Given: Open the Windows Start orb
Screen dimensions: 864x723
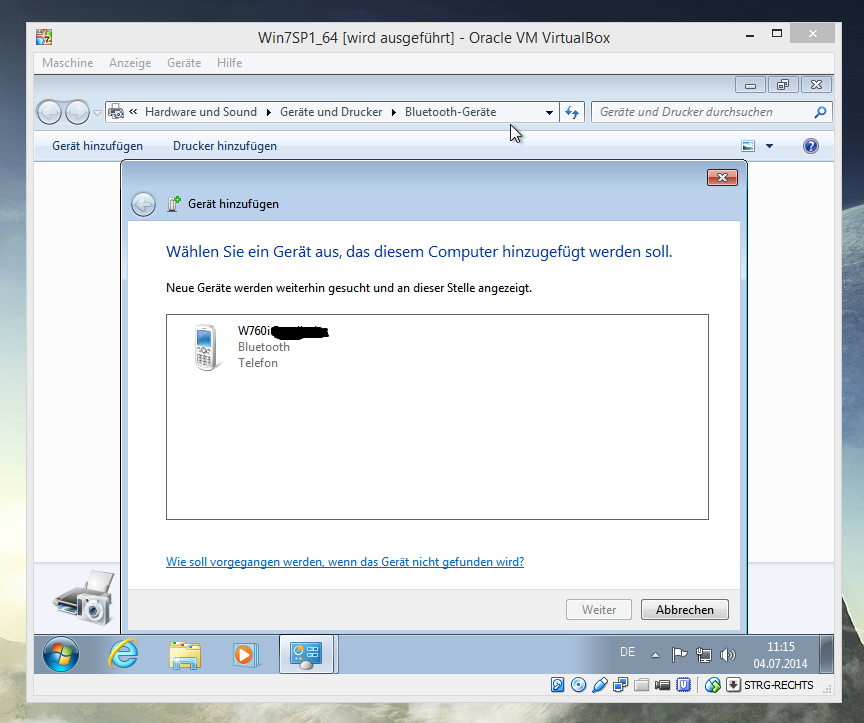Looking at the screenshot, I should pos(61,654).
